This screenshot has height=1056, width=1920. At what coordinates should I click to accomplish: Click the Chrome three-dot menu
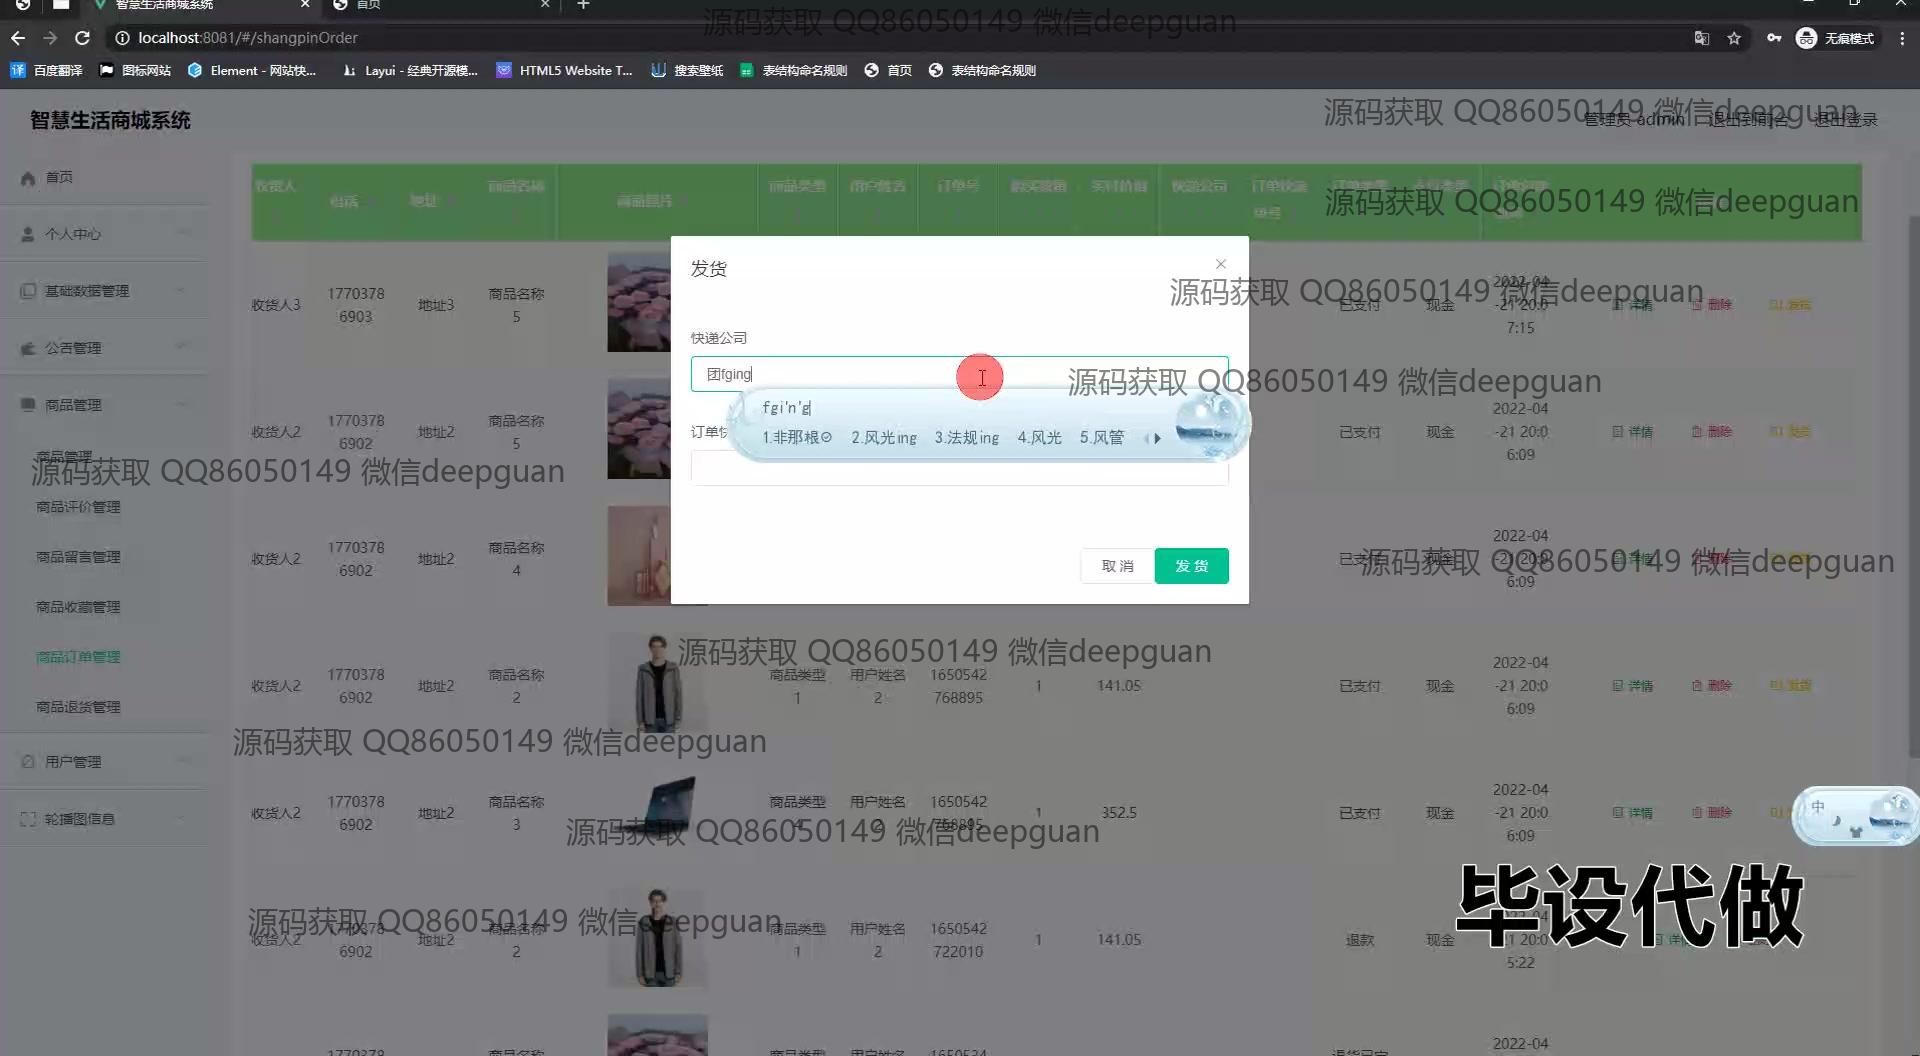tap(1902, 38)
